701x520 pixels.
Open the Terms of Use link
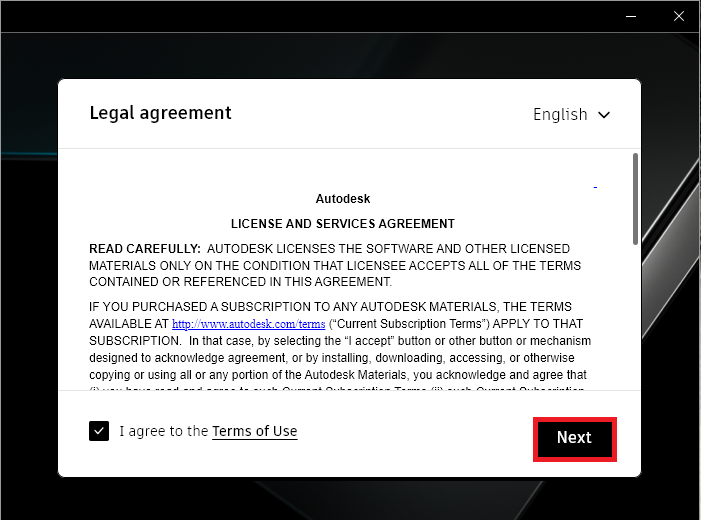pyautogui.click(x=254, y=431)
